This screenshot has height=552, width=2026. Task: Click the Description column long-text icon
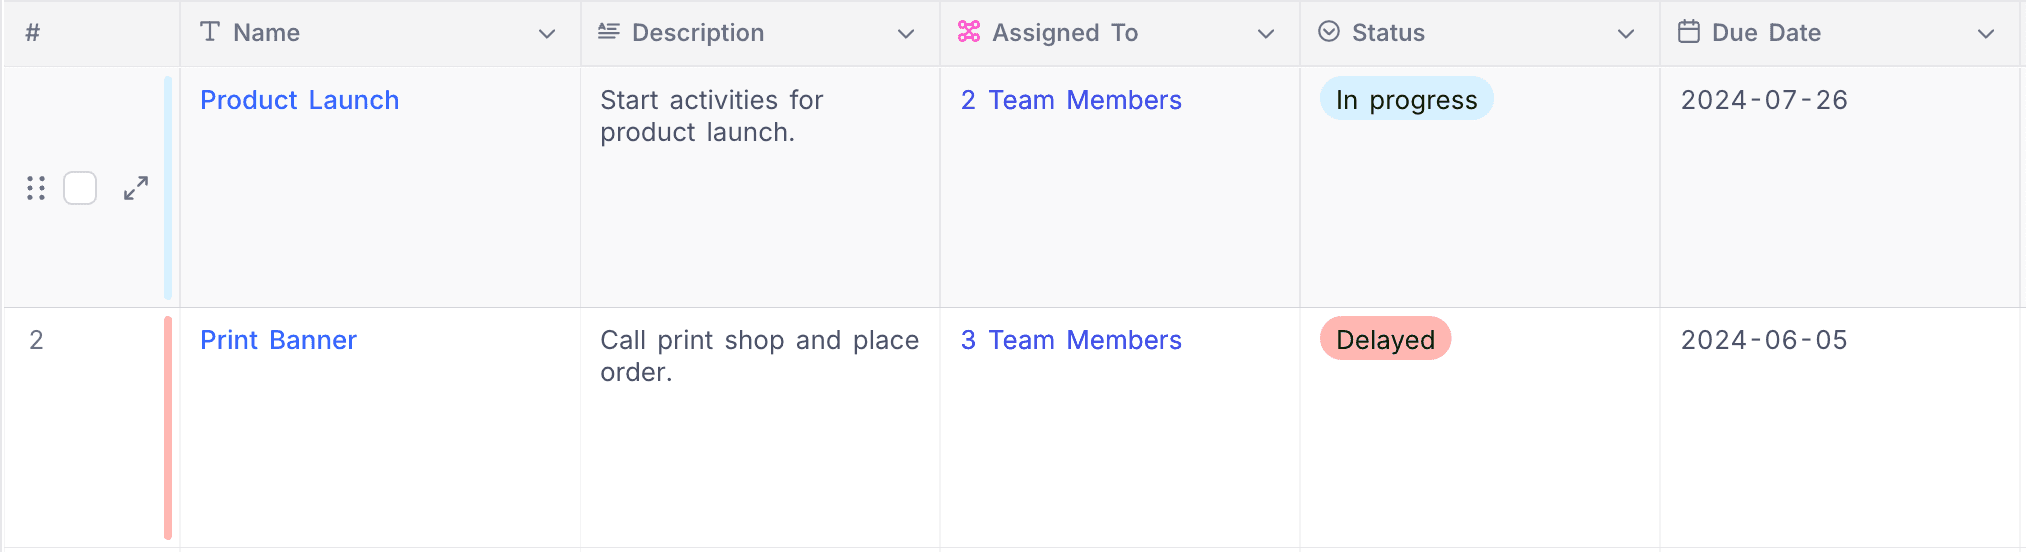[608, 32]
